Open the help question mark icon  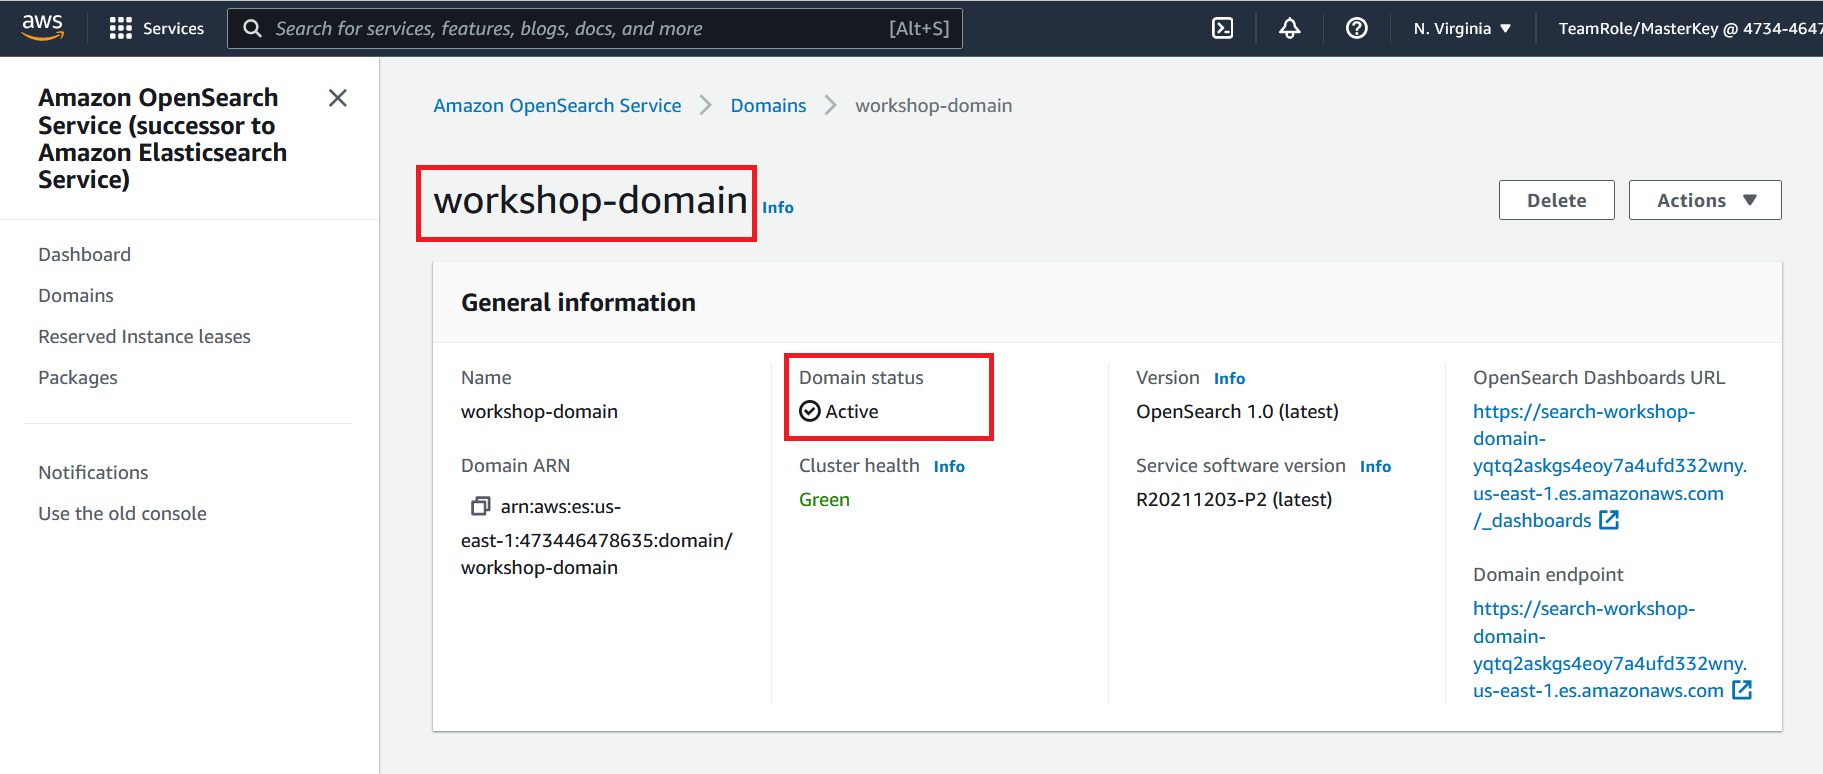click(x=1357, y=28)
